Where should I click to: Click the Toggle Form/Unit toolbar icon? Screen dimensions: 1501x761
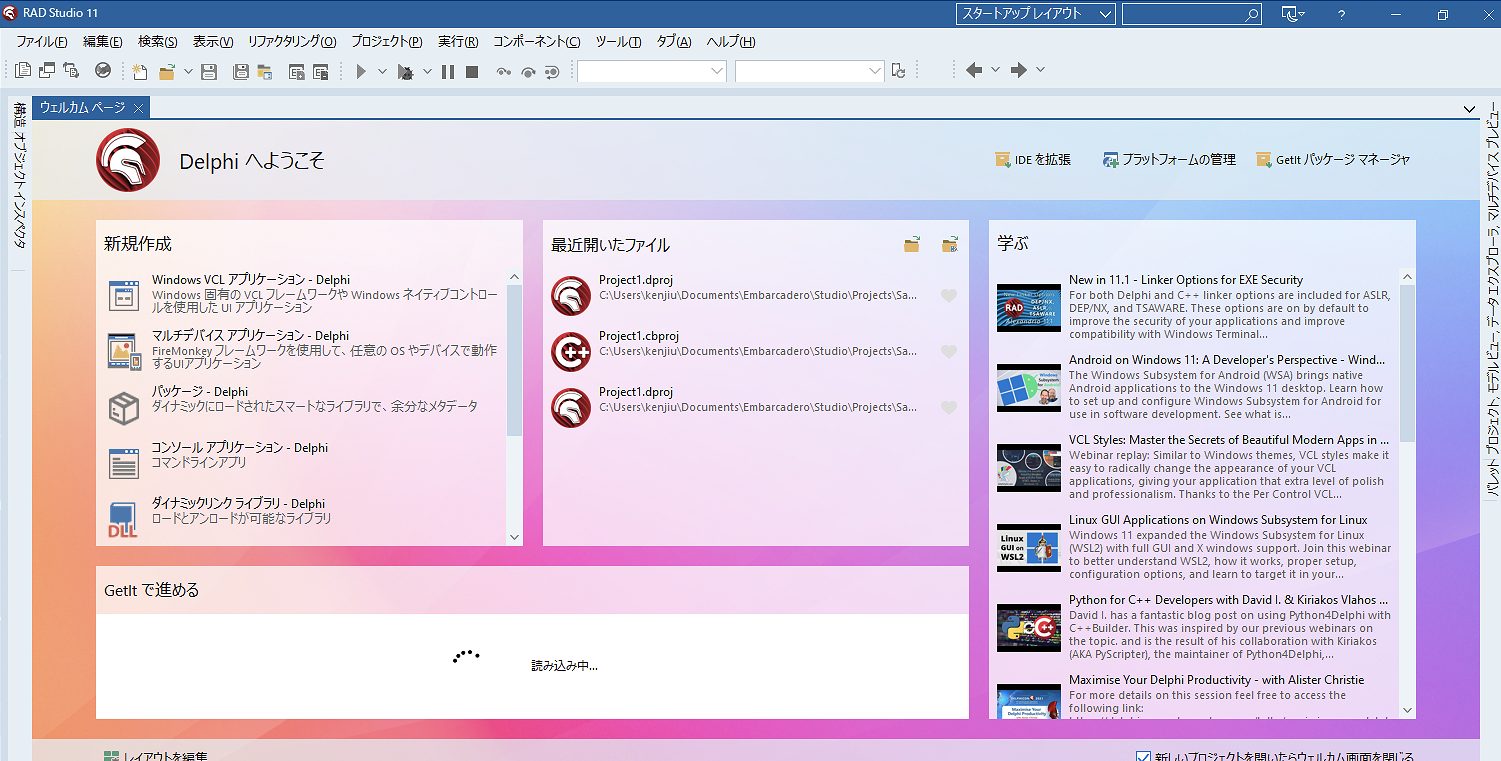pos(71,70)
